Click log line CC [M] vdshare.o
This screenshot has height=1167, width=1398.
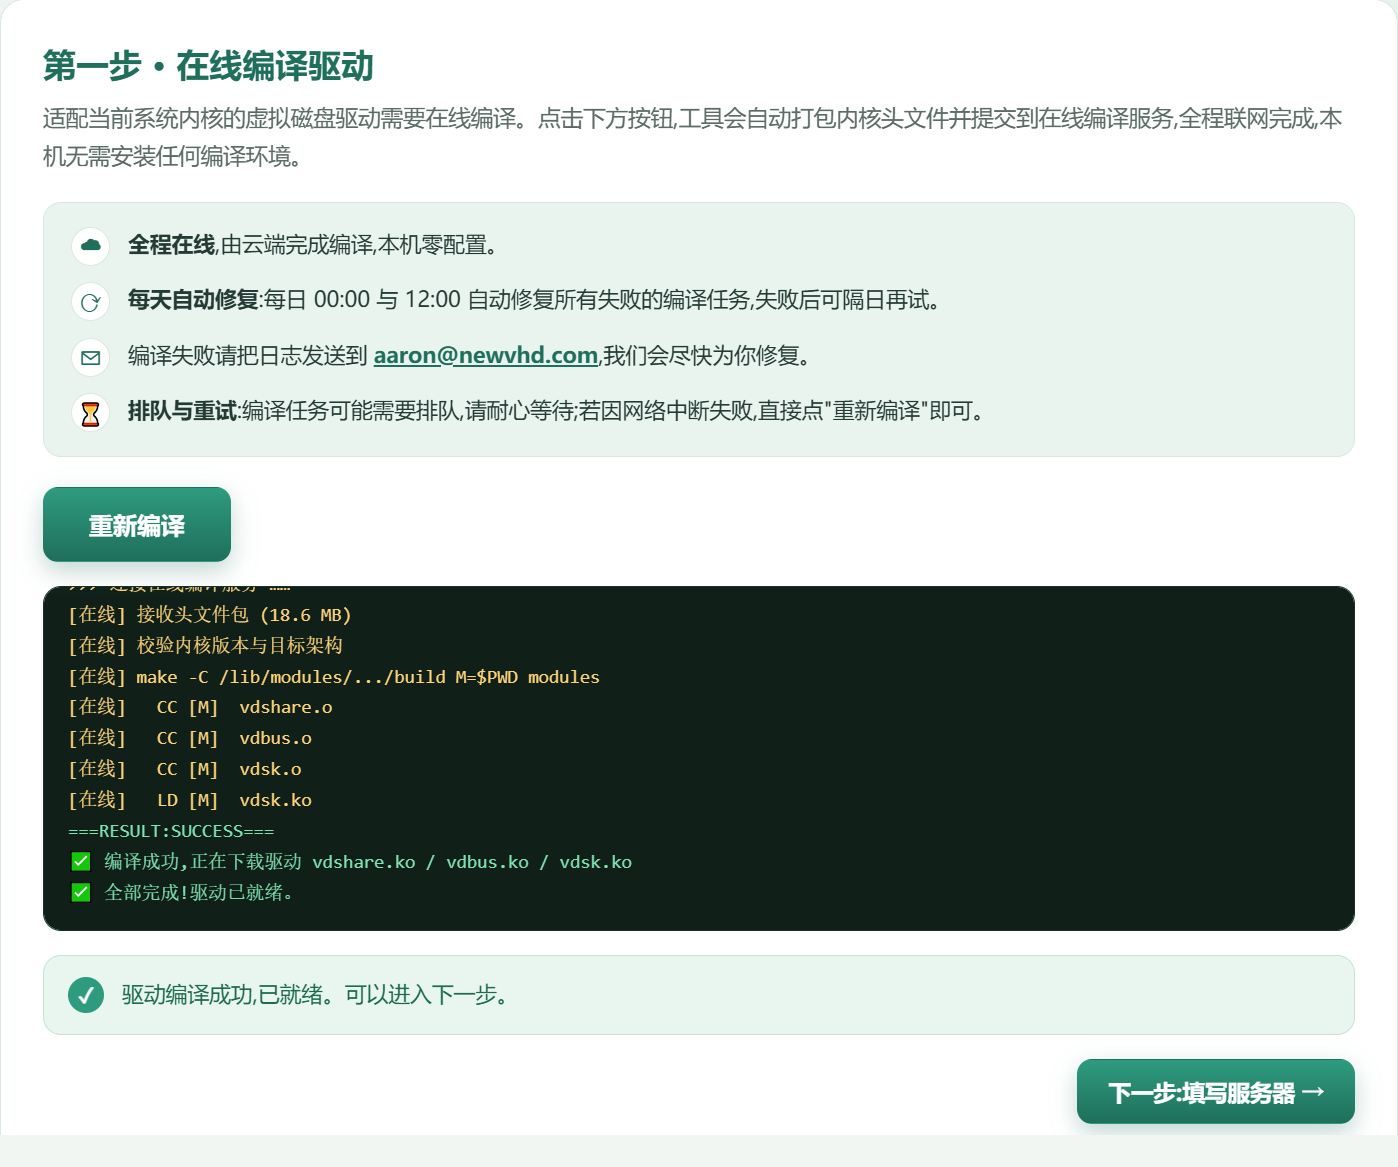200,708
